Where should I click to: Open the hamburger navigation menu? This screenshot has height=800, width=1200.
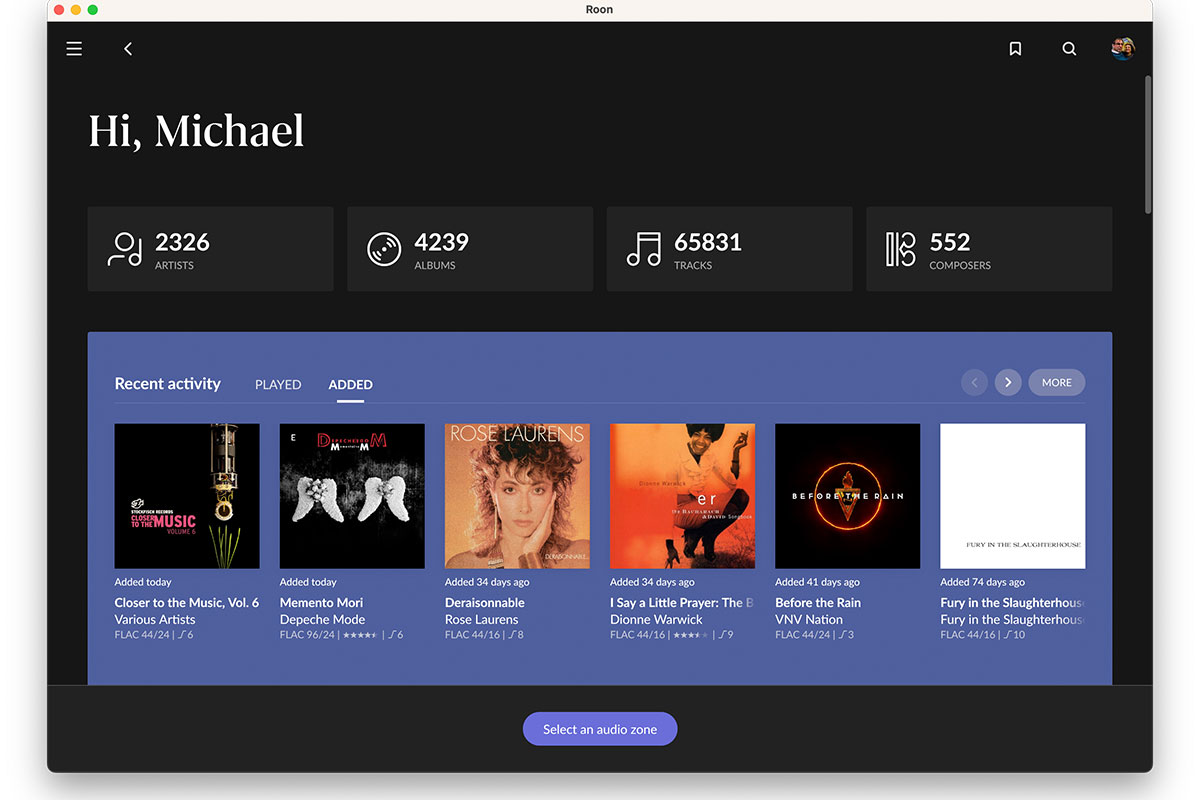[74, 49]
